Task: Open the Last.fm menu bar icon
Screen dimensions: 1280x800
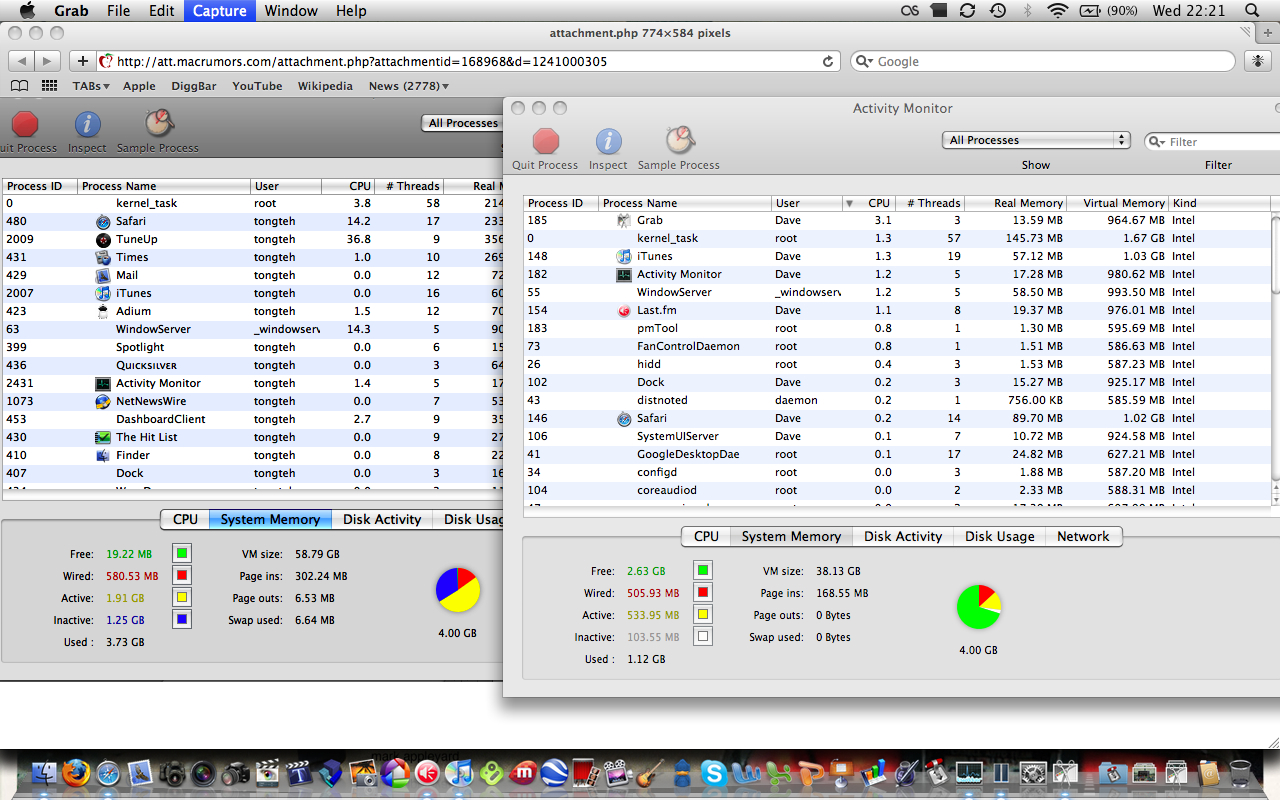Action: coord(911,11)
